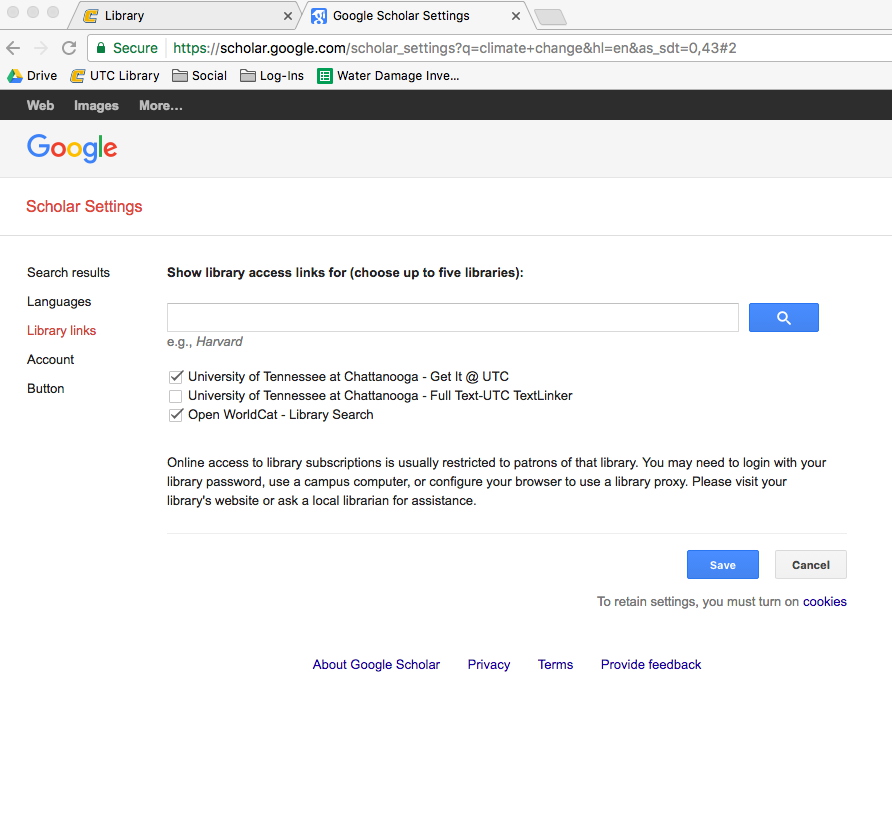The height and width of the screenshot is (820, 892).
Task: Click the Google logo
Action: (72, 148)
